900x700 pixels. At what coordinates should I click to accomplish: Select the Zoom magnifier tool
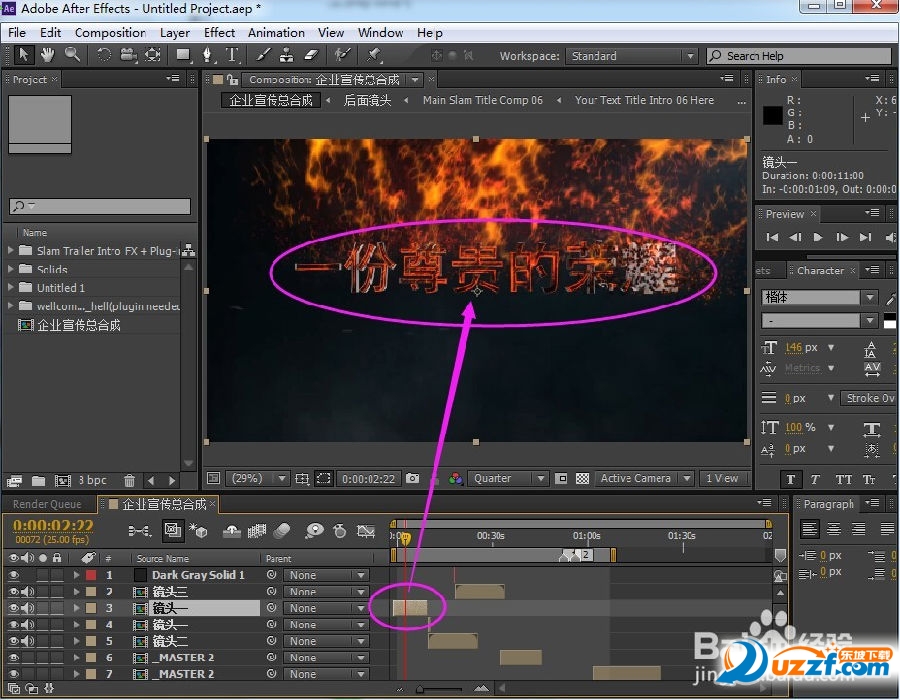coord(72,55)
